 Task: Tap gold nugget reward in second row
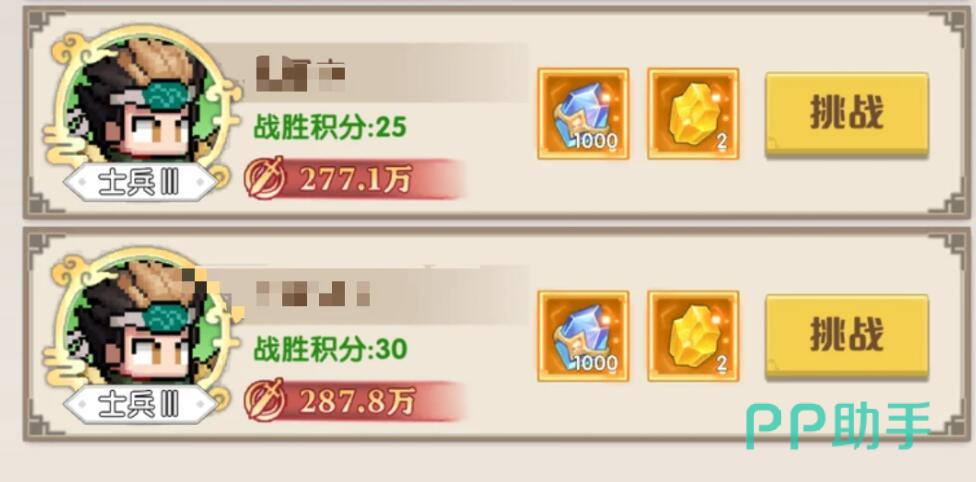click(693, 336)
